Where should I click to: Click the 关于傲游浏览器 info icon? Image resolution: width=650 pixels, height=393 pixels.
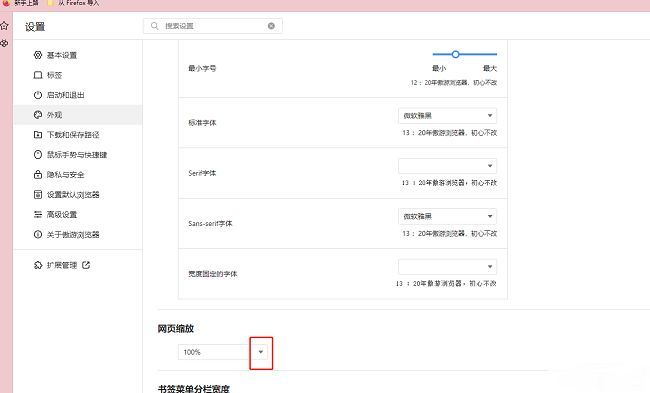tap(38, 234)
